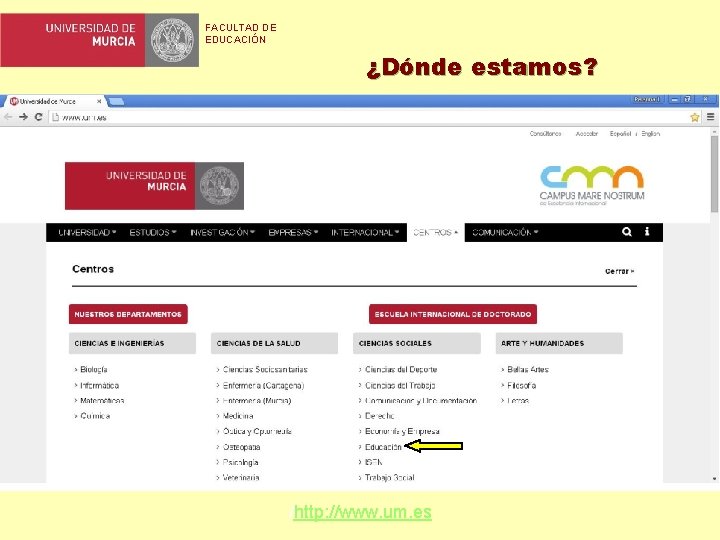Expand the COMUNICACIÓN menu
The height and width of the screenshot is (540, 720).
click(x=505, y=232)
